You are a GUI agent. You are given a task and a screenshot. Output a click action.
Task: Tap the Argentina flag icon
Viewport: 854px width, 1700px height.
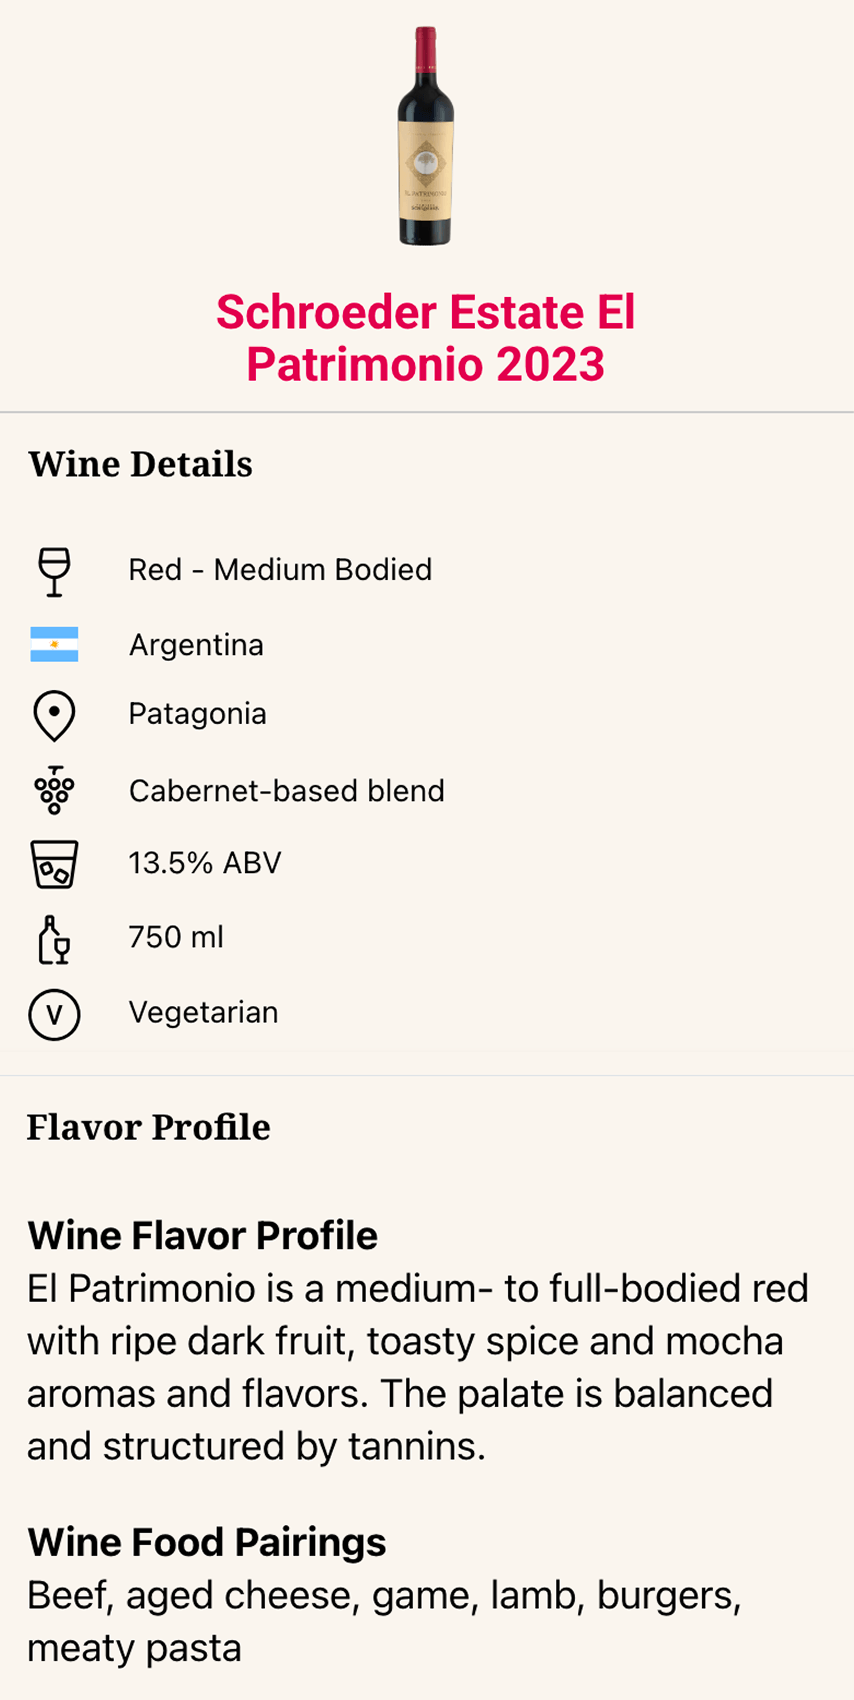(54, 645)
